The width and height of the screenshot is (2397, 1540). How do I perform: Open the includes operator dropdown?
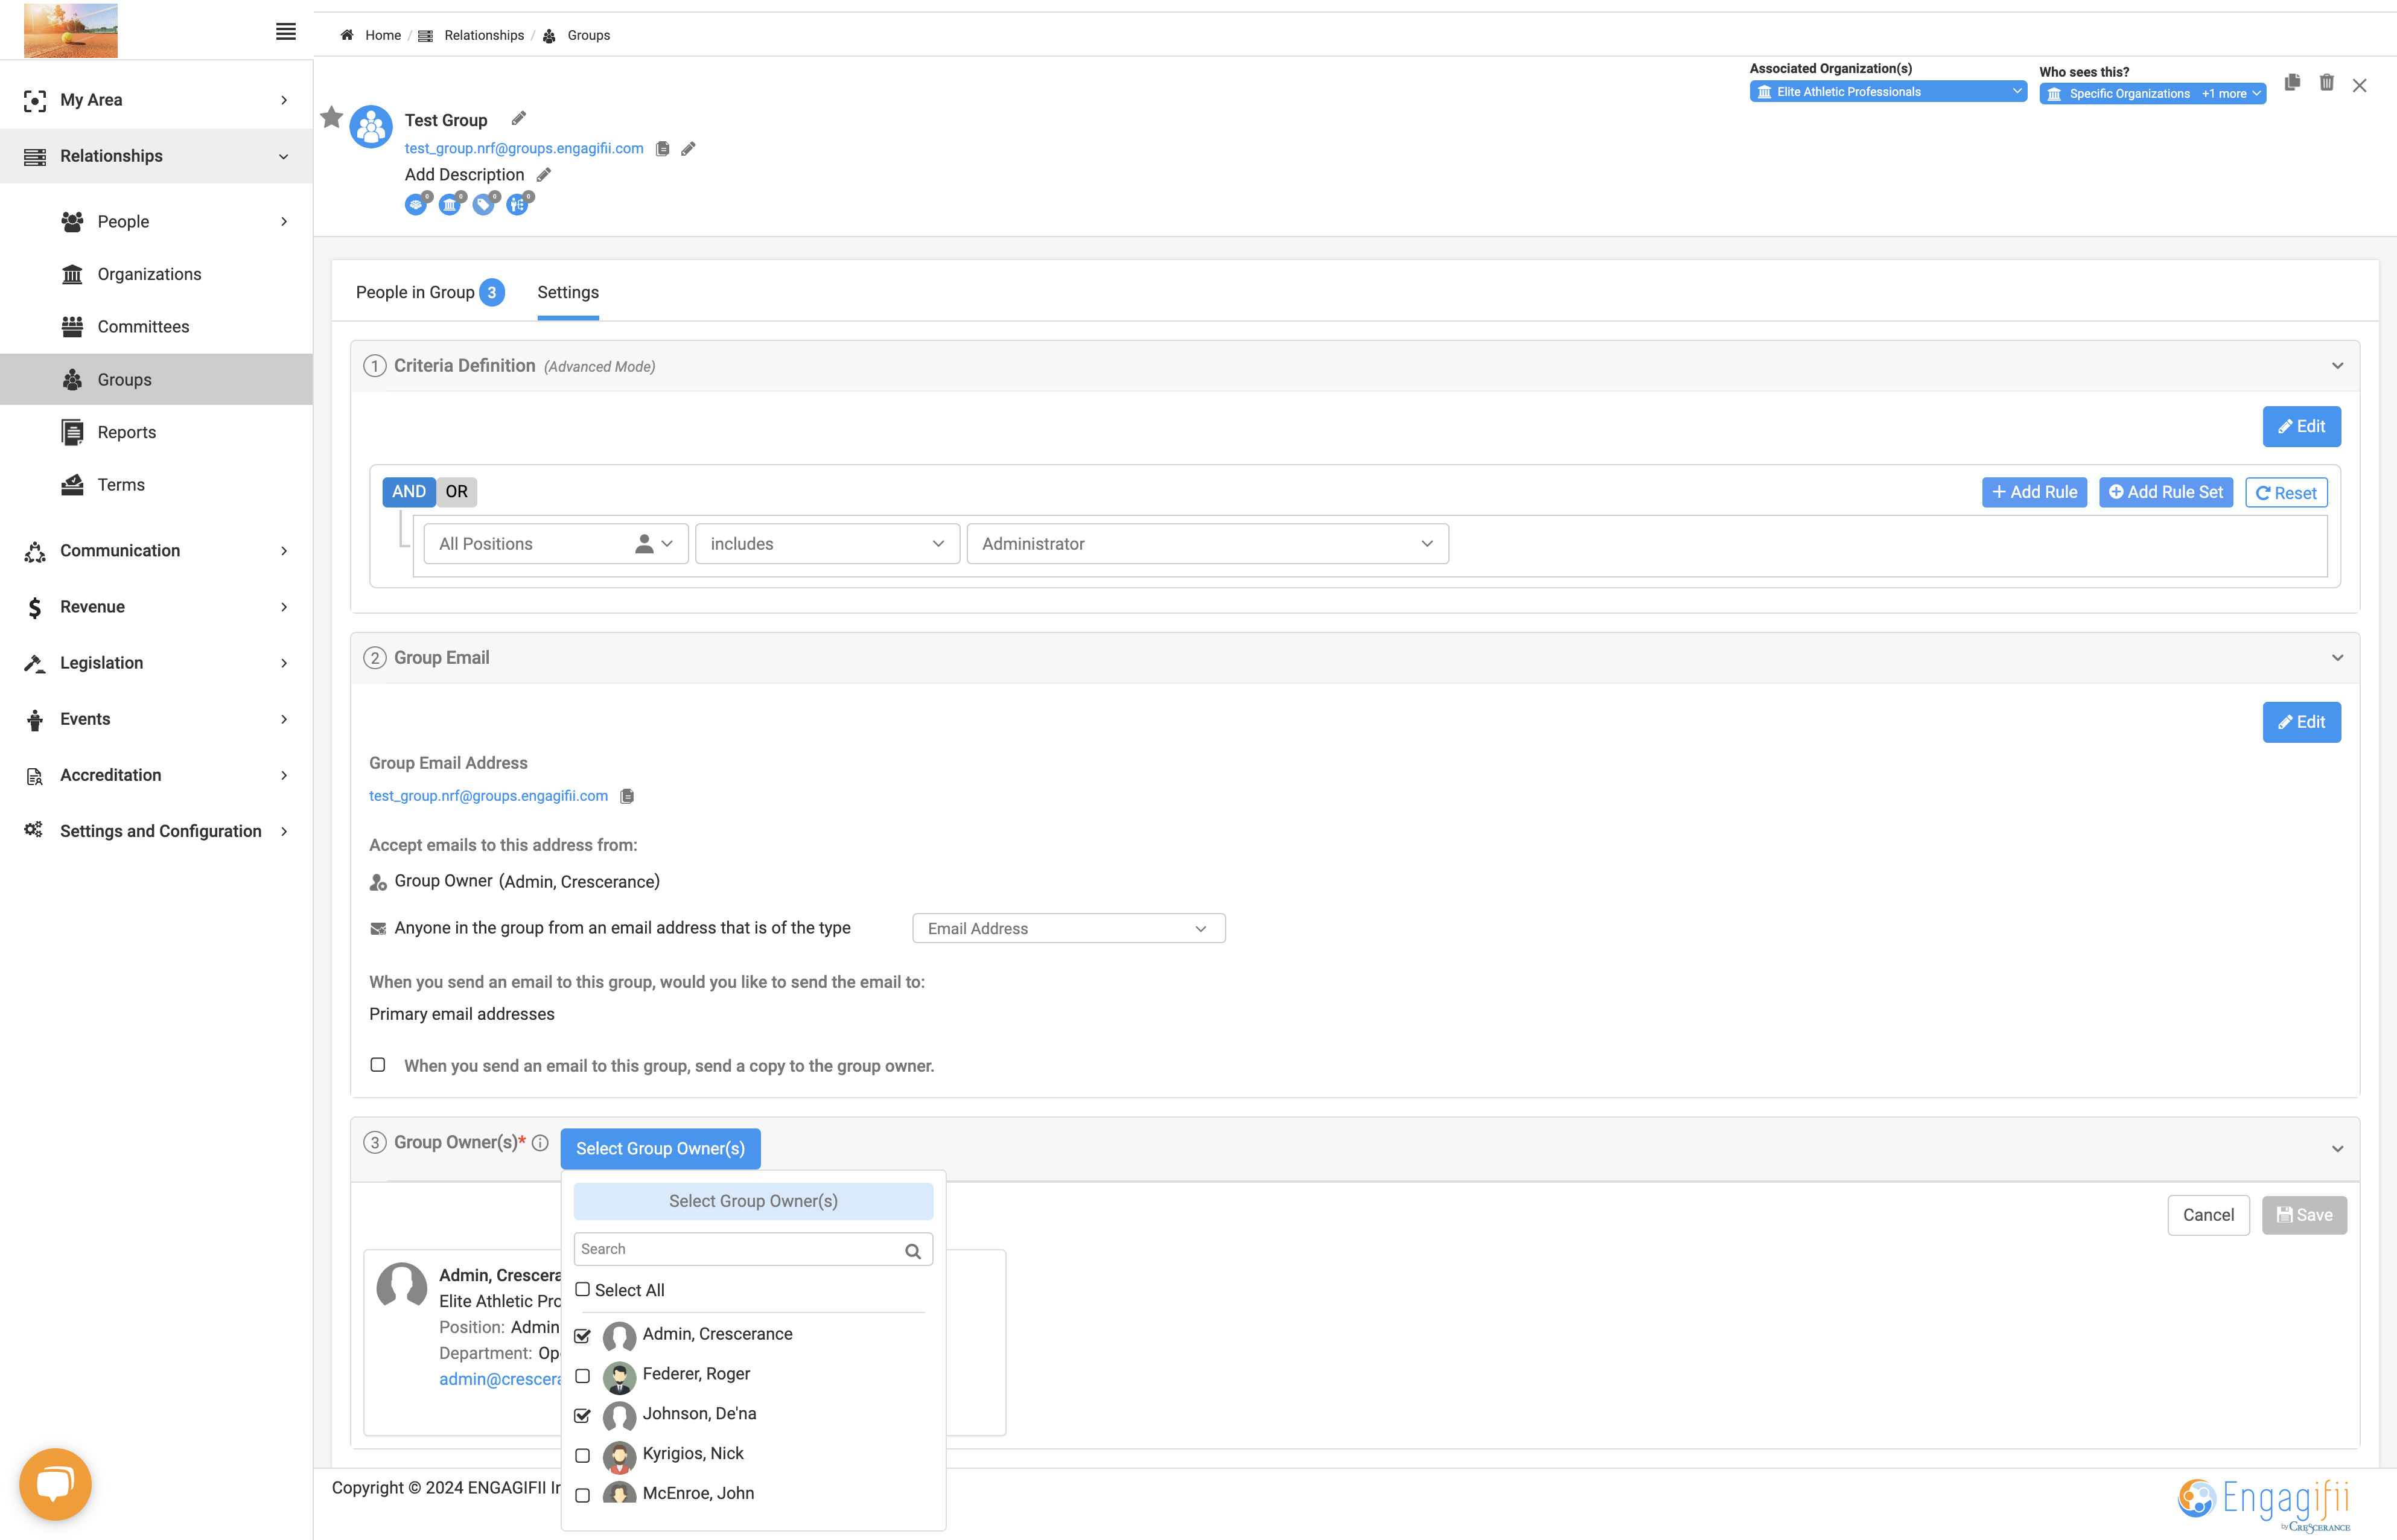828,544
